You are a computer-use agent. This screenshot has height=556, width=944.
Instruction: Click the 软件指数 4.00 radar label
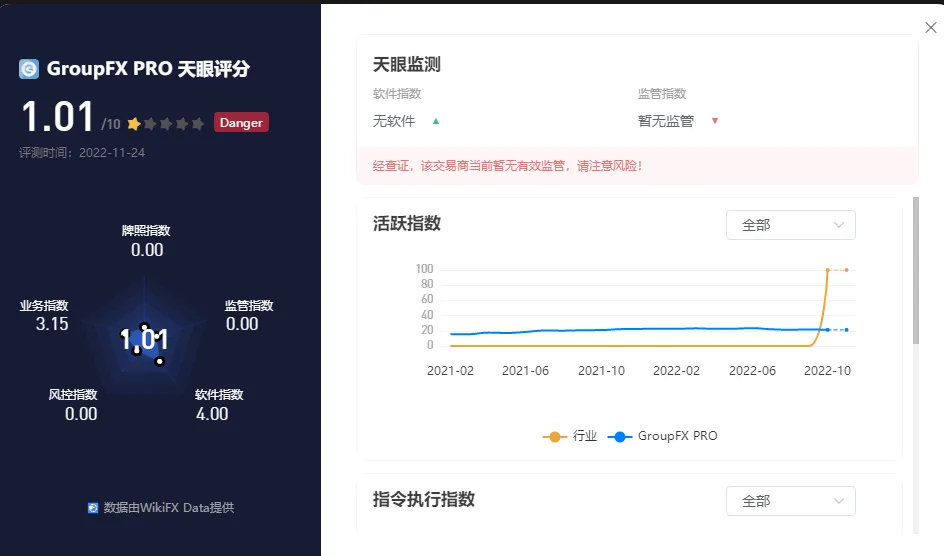[x=219, y=405]
